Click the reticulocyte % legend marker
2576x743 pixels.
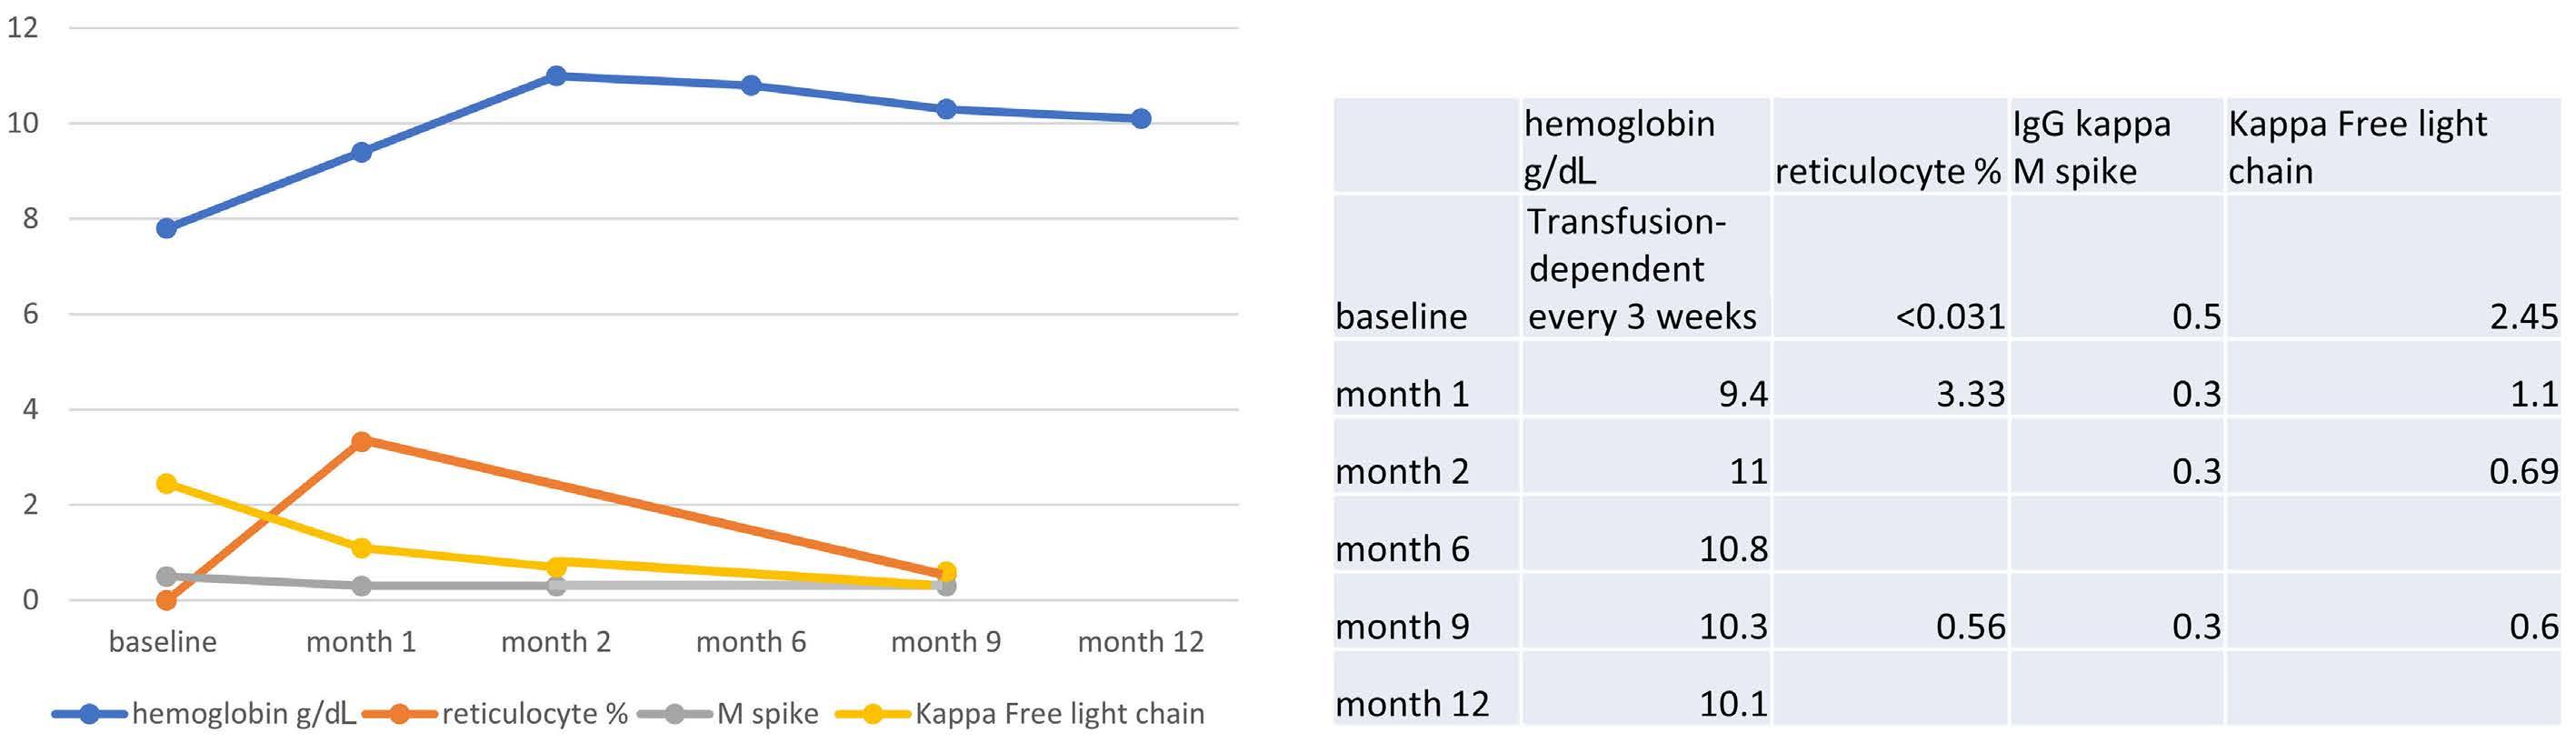tap(400, 714)
